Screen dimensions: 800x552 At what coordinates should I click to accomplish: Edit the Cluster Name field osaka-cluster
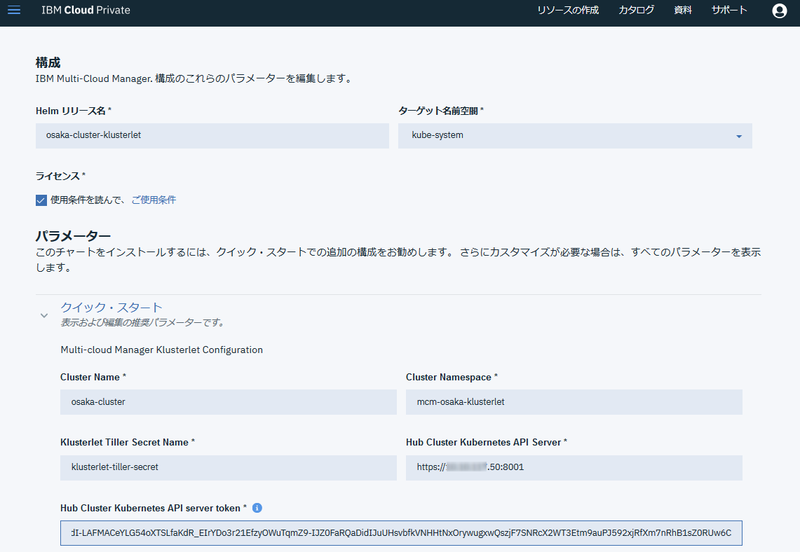(228, 402)
